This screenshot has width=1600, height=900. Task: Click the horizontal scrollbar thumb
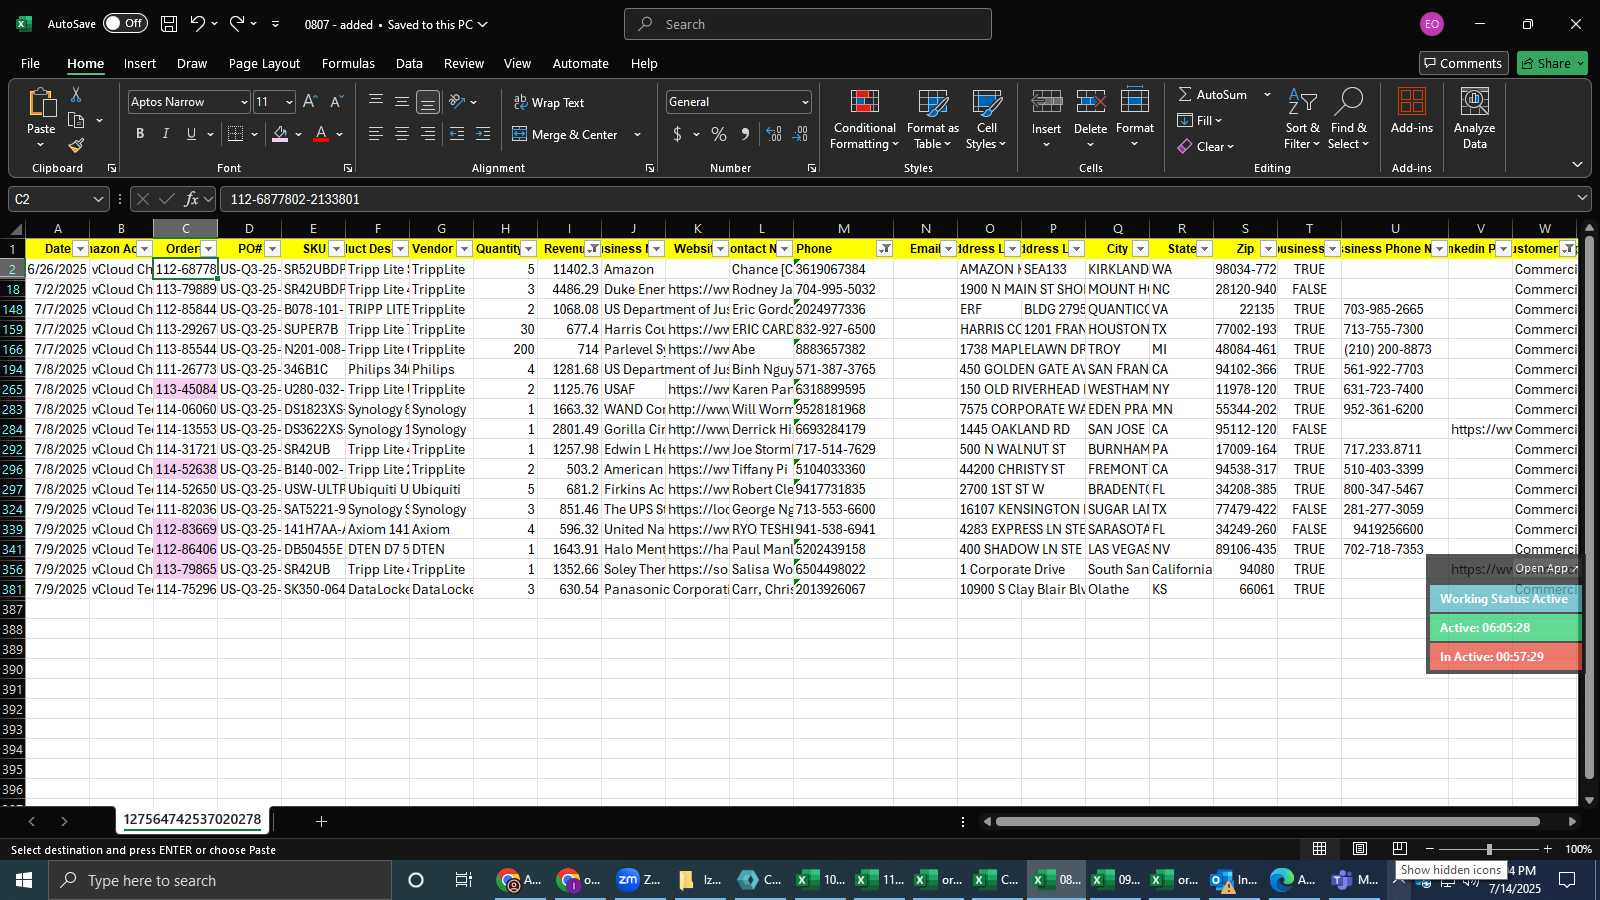pyautogui.click(x=1268, y=822)
